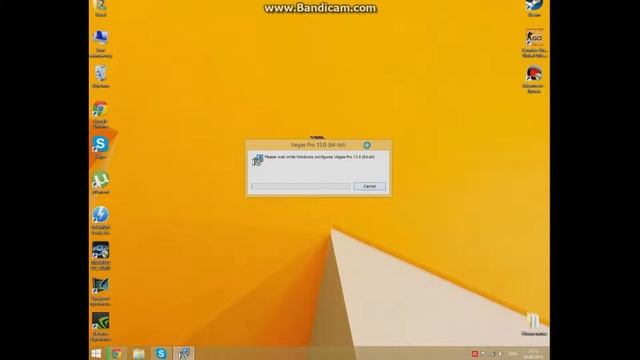The height and width of the screenshot is (360, 640).
Task: Switch to Chrome in the taskbar
Action: tap(117, 353)
